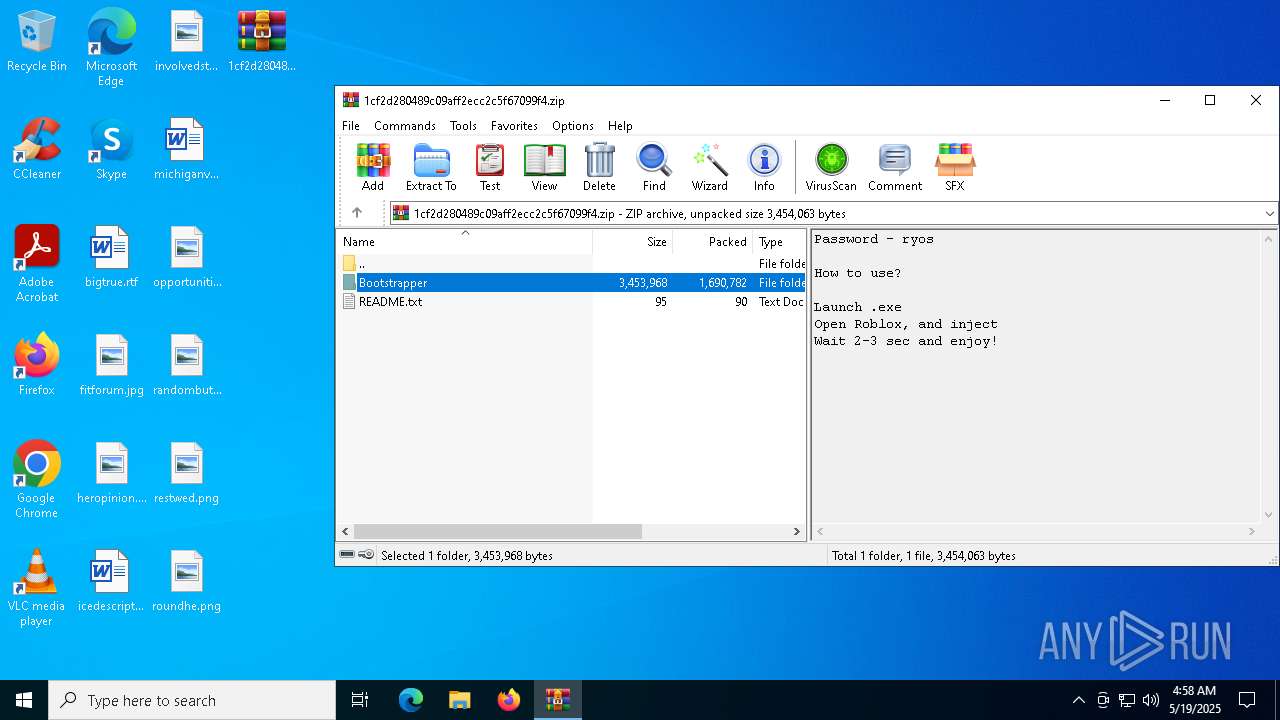Select the restwed.png desktop file
The width and height of the screenshot is (1280, 720).
187,474
